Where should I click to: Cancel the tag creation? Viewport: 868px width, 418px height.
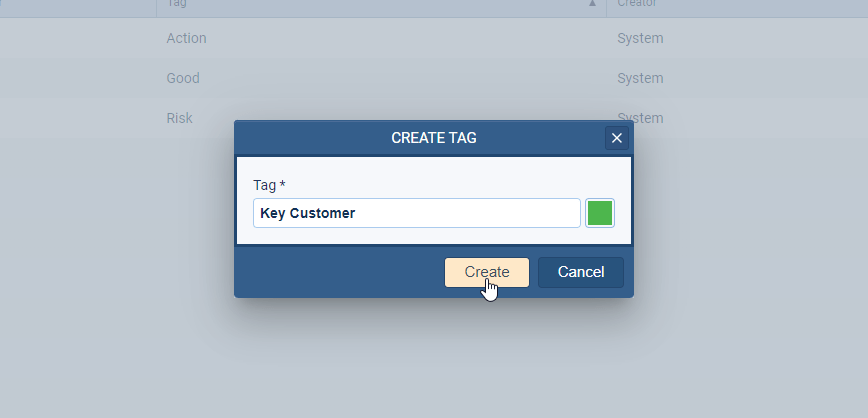click(x=580, y=272)
